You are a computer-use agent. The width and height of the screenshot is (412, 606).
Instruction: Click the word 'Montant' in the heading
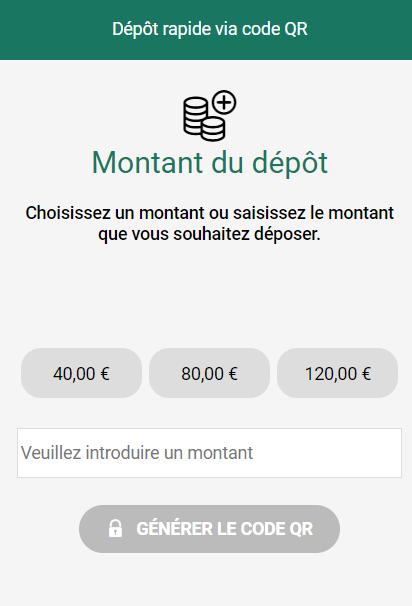(147, 163)
